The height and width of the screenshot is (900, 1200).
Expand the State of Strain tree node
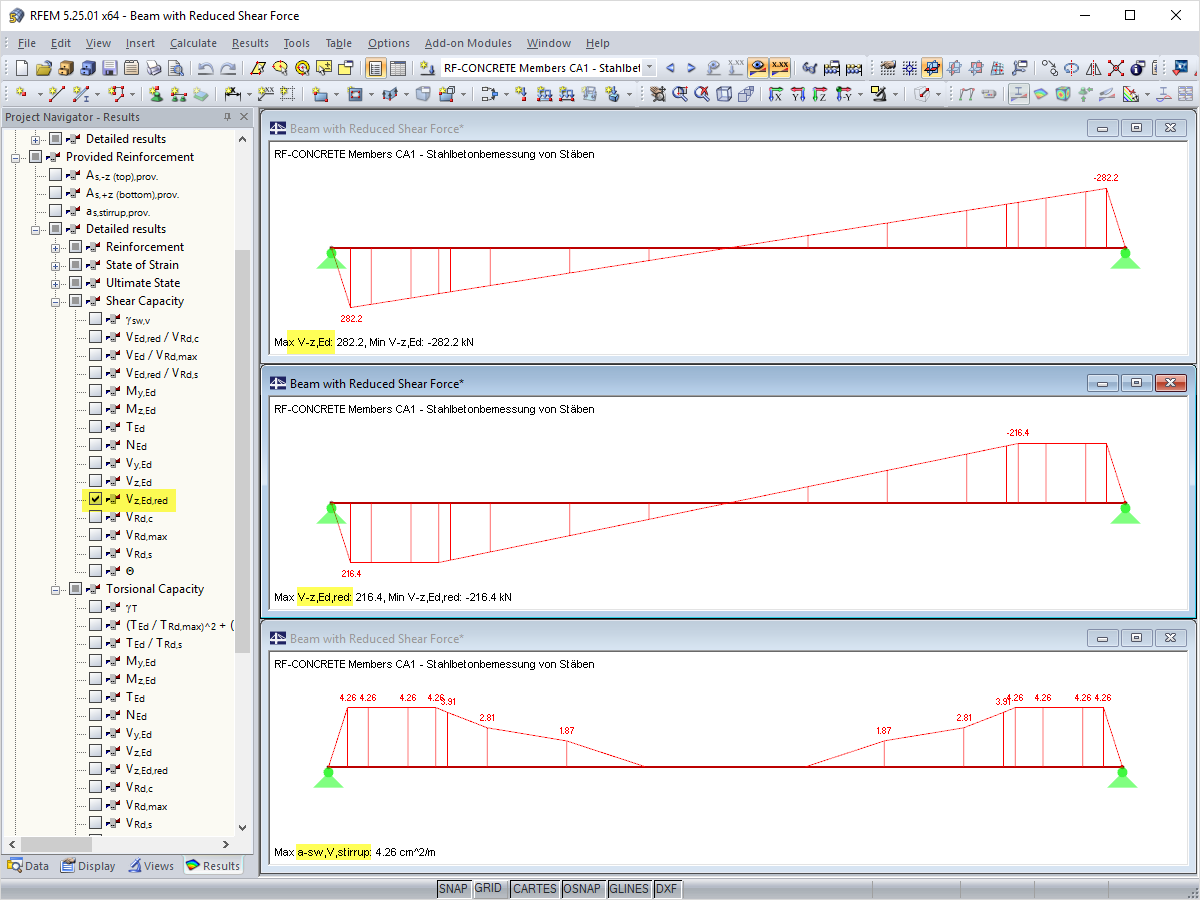pyautogui.click(x=56, y=265)
